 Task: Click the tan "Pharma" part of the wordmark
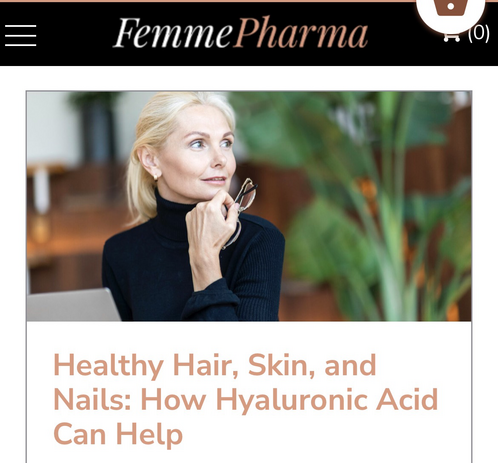[301, 33]
